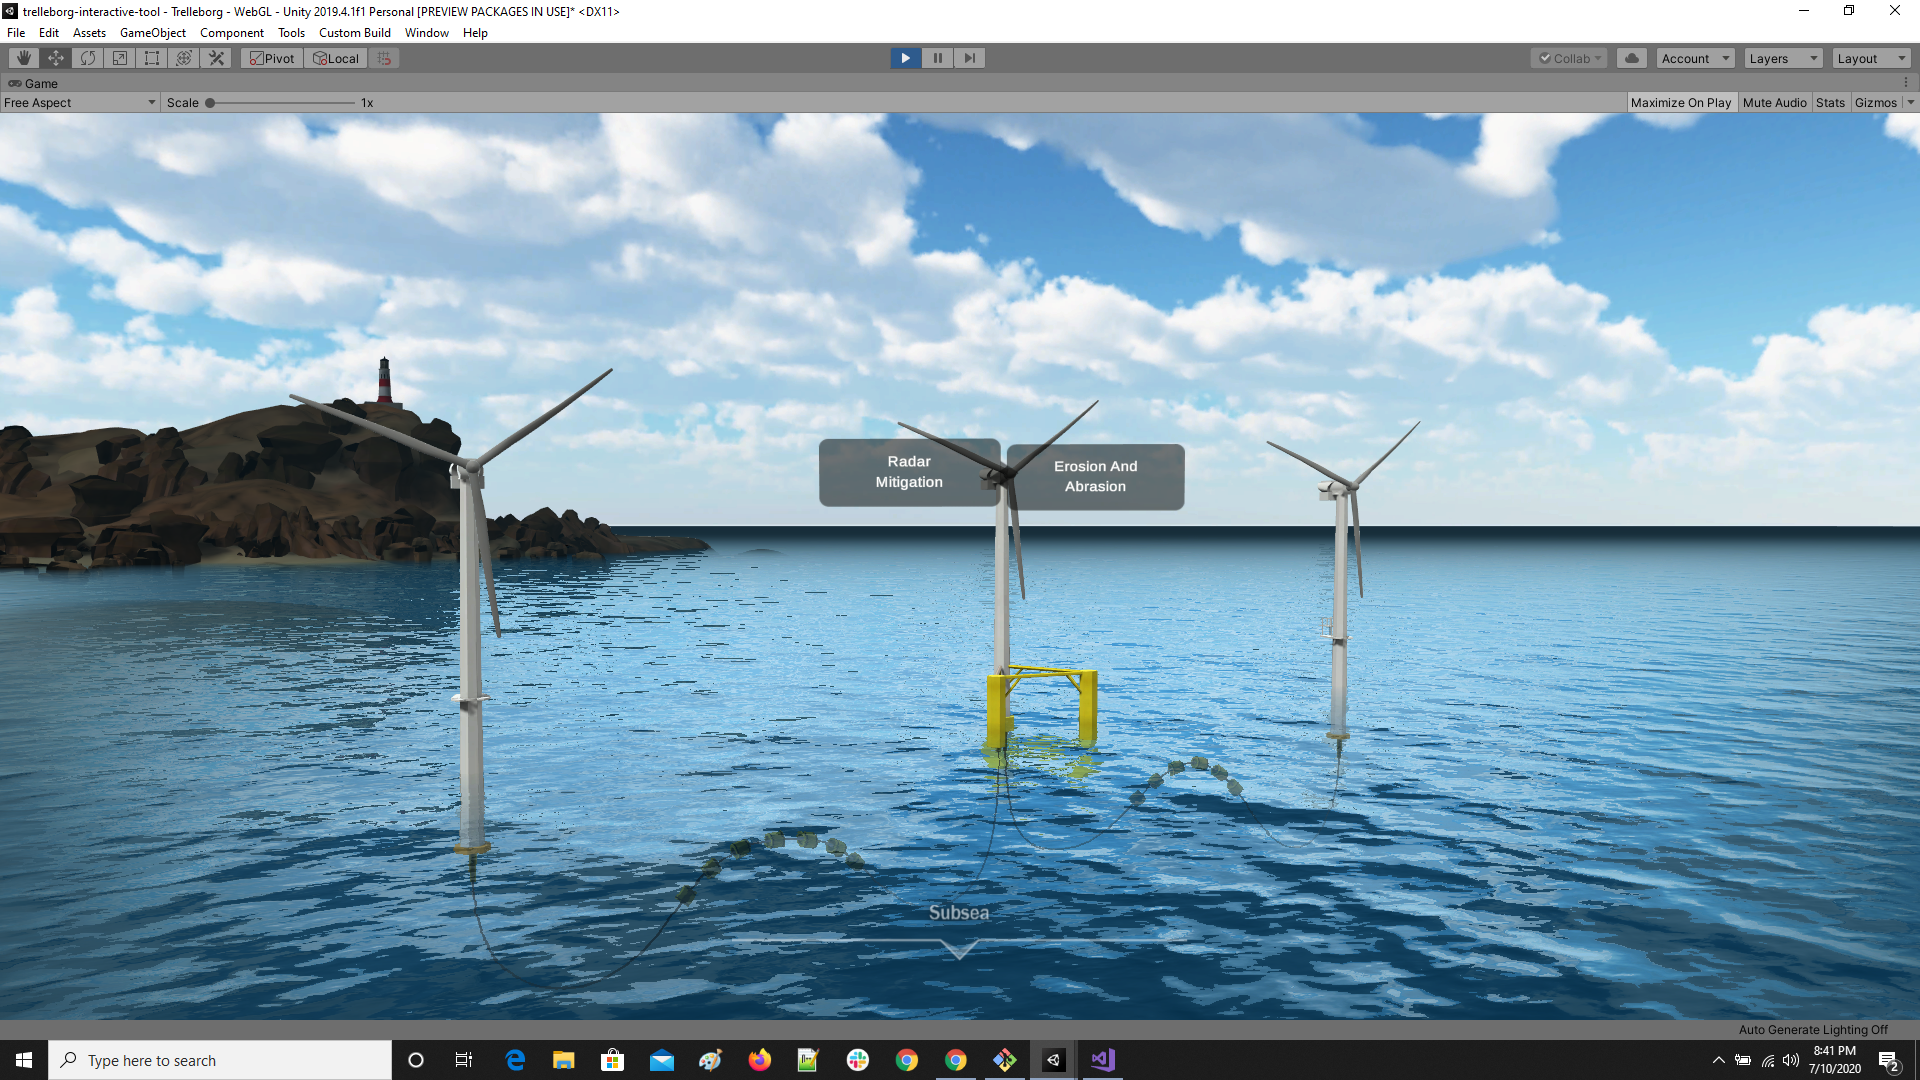This screenshot has width=1920, height=1080.
Task: Click the Erosion And Abrasion button
Action: [x=1095, y=476]
